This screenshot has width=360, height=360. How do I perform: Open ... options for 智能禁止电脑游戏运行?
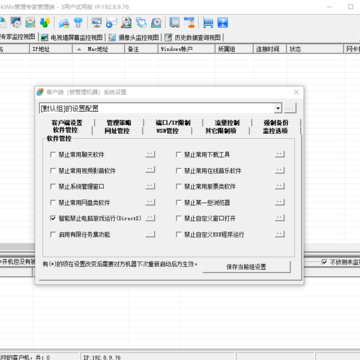(151, 218)
